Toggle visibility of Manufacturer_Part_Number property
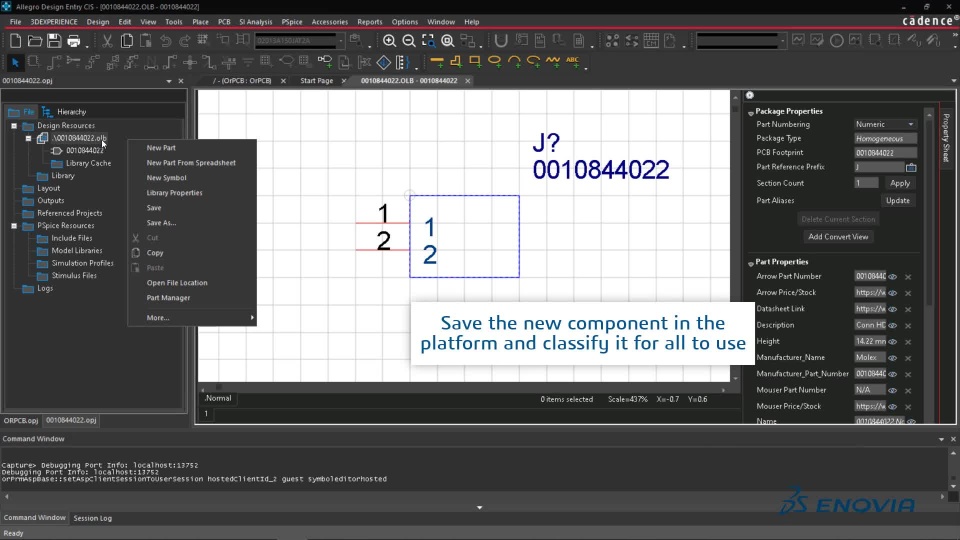Screen dimensions: 960x540 click(x=893, y=374)
